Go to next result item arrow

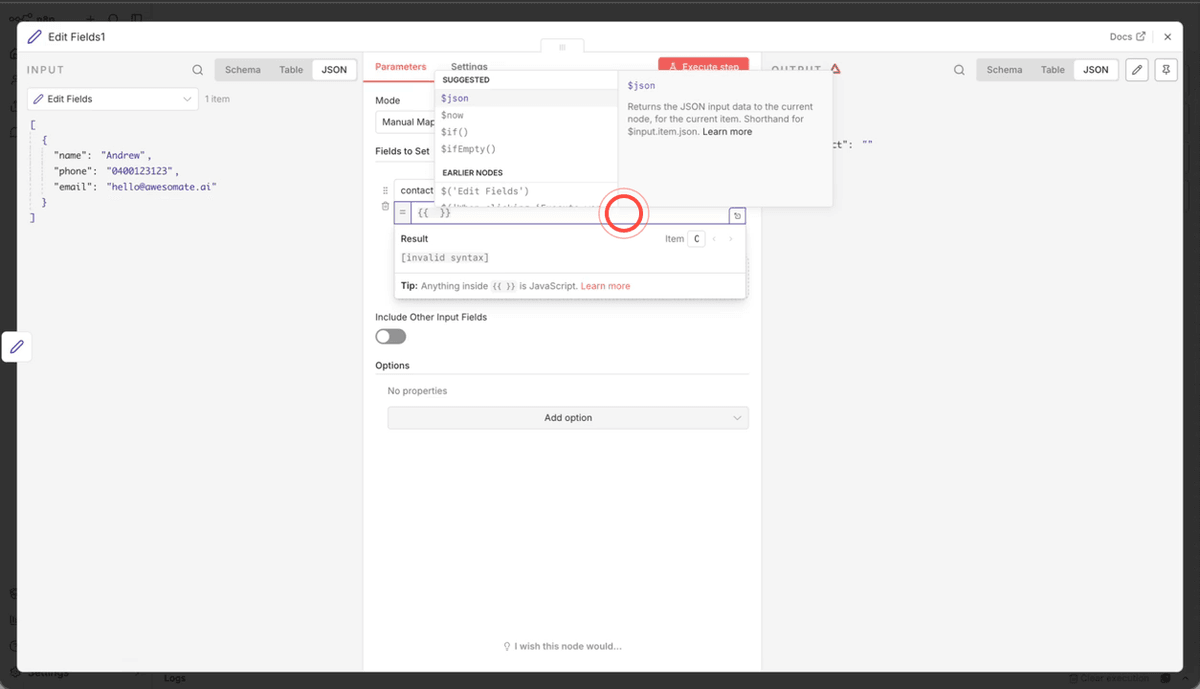click(731, 239)
